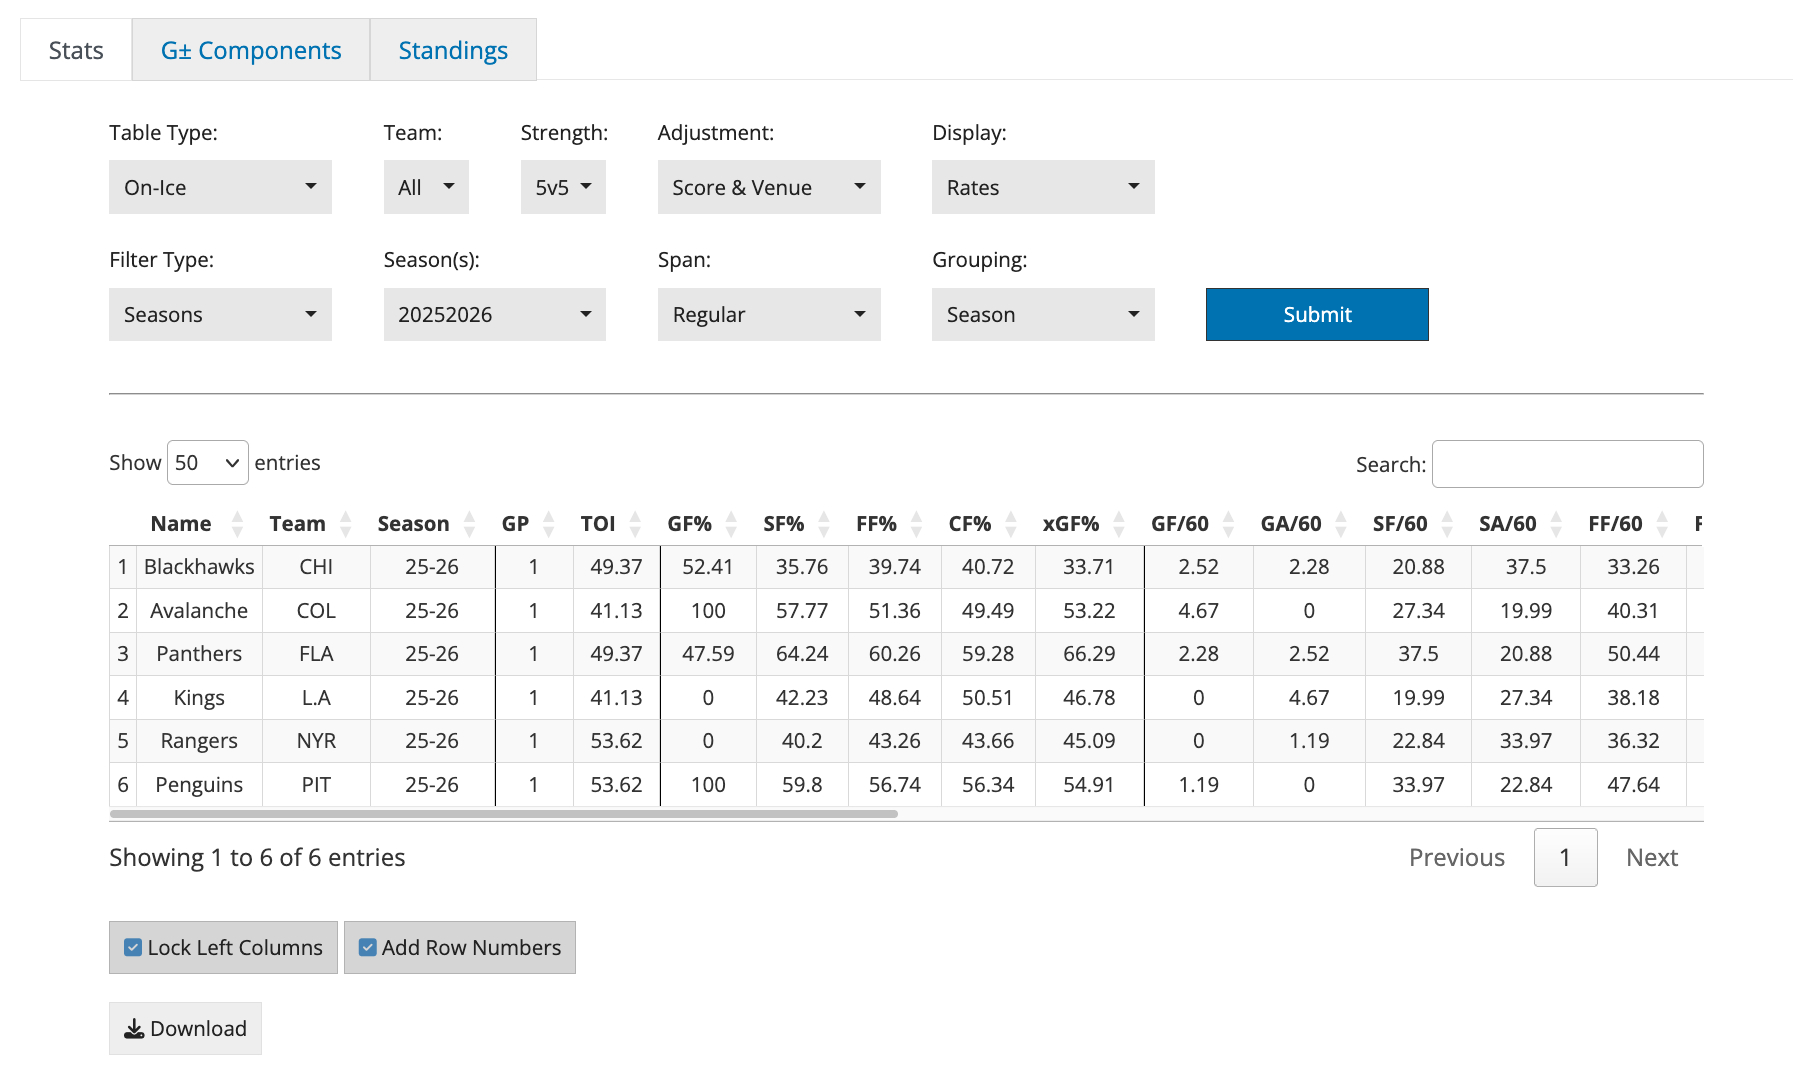
Task: Sort by Team column sort icon
Action: 346,524
